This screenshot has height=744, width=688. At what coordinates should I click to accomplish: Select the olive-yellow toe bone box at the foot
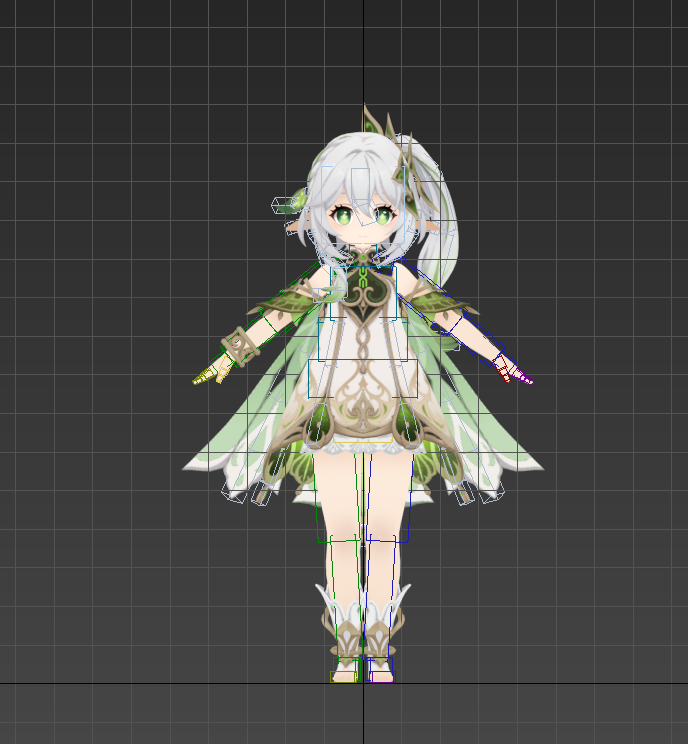tap(343, 677)
